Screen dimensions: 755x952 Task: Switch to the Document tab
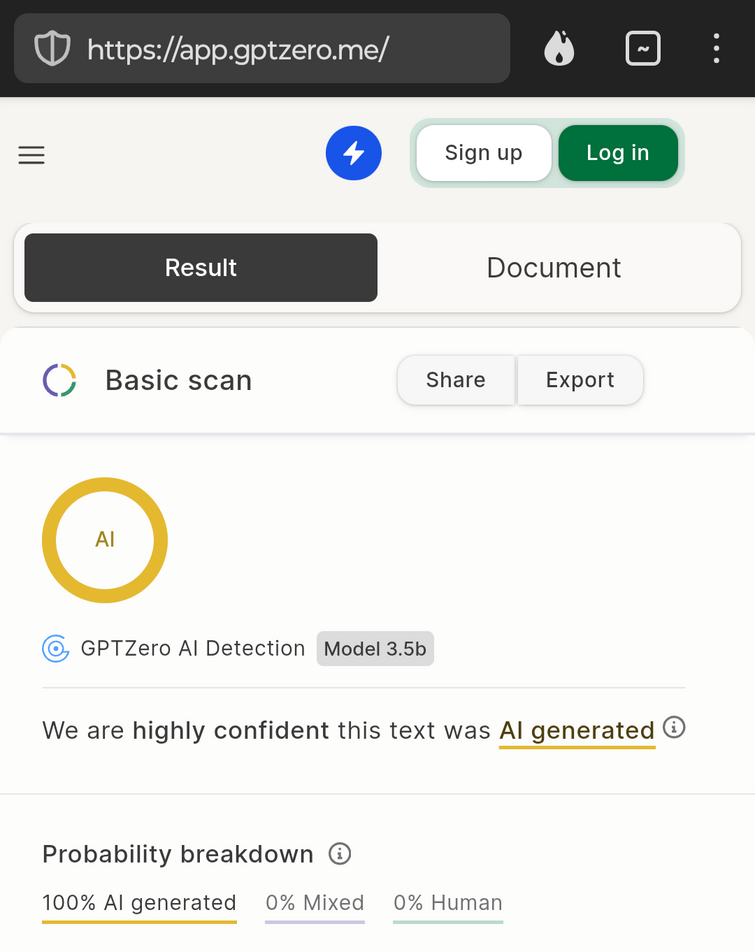click(x=554, y=268)
